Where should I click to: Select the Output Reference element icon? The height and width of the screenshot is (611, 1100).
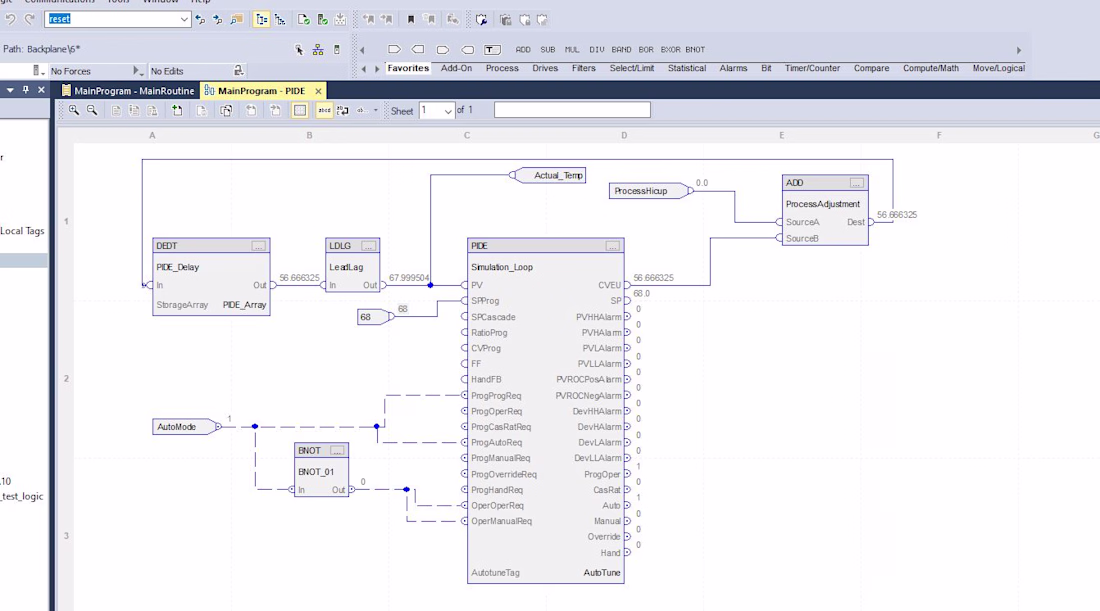click(x=418, y=50)
